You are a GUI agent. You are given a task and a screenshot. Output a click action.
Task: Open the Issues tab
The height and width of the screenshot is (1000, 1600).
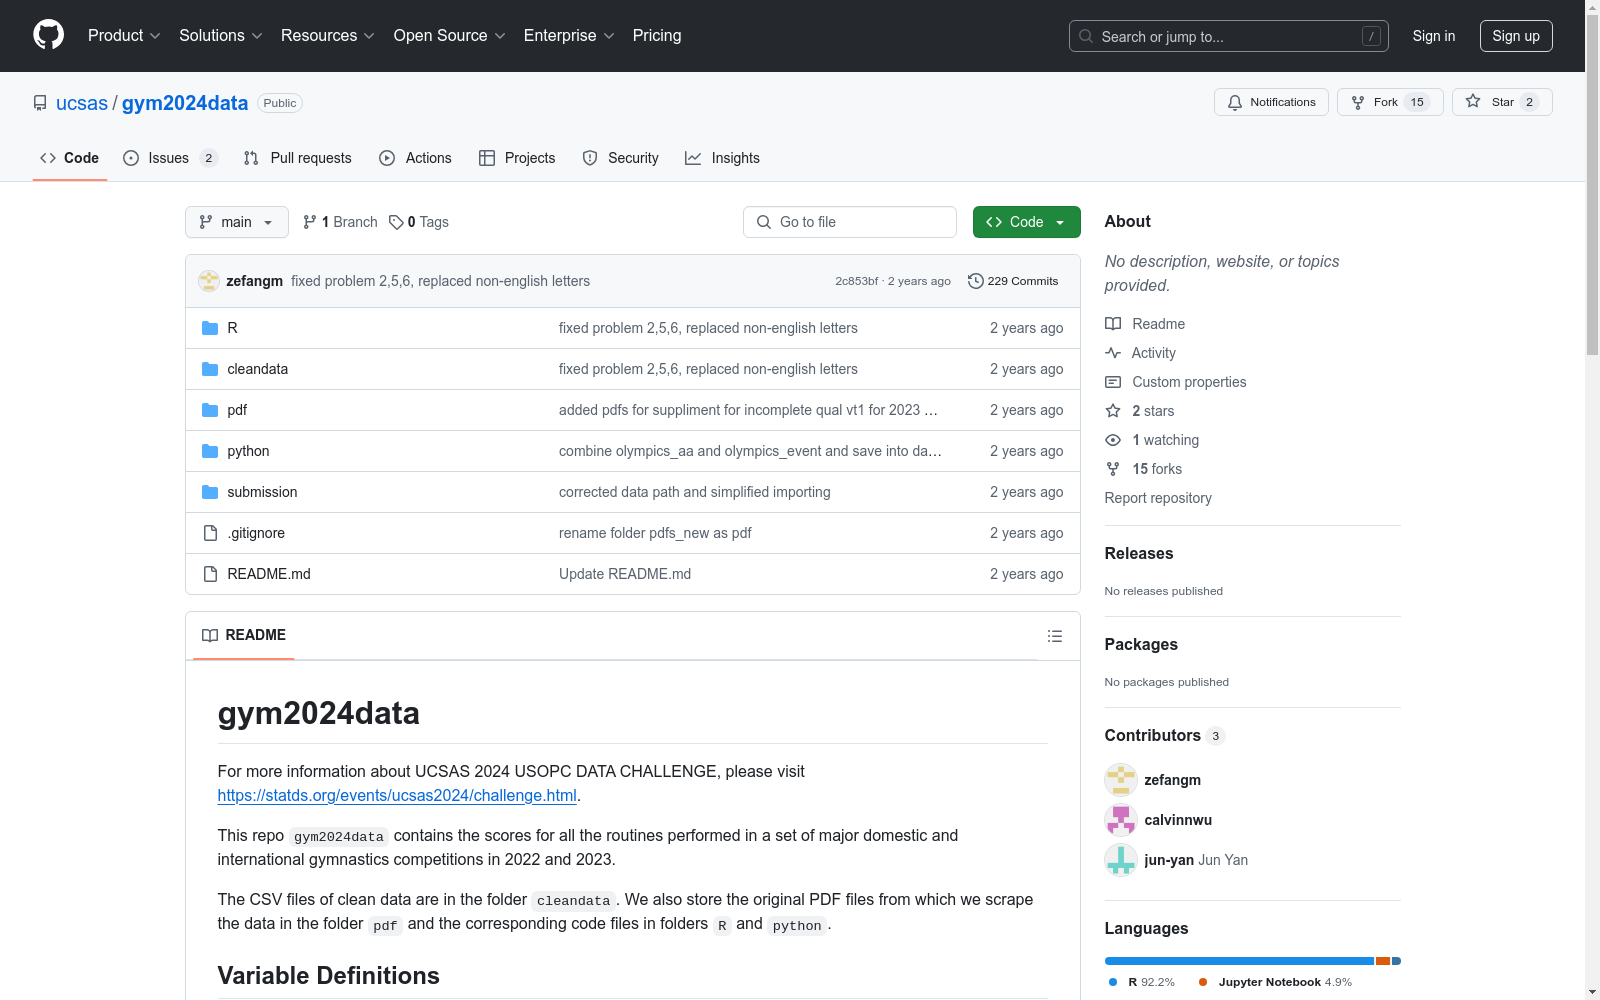(170, 158)
